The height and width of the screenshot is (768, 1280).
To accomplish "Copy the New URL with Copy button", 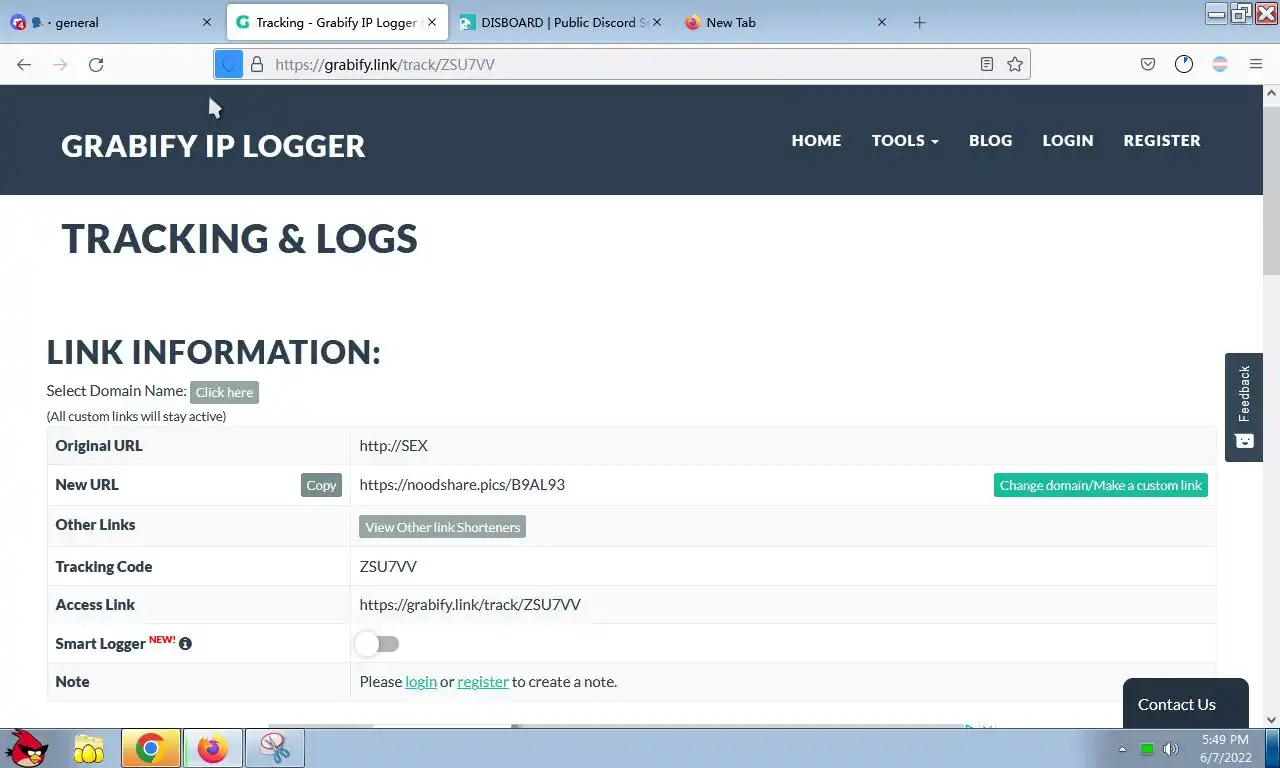I will (321, 485).
